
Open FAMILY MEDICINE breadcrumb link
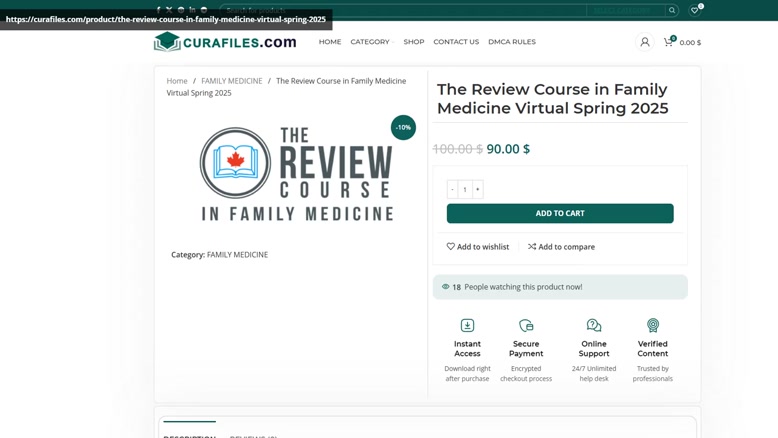[x=232, y=81]
